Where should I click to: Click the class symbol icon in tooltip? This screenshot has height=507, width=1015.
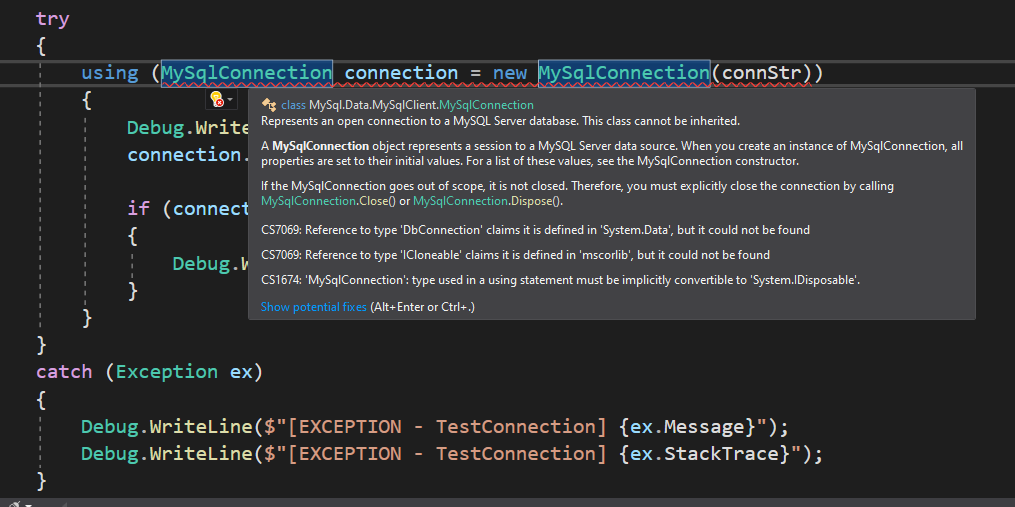[269, 105]
